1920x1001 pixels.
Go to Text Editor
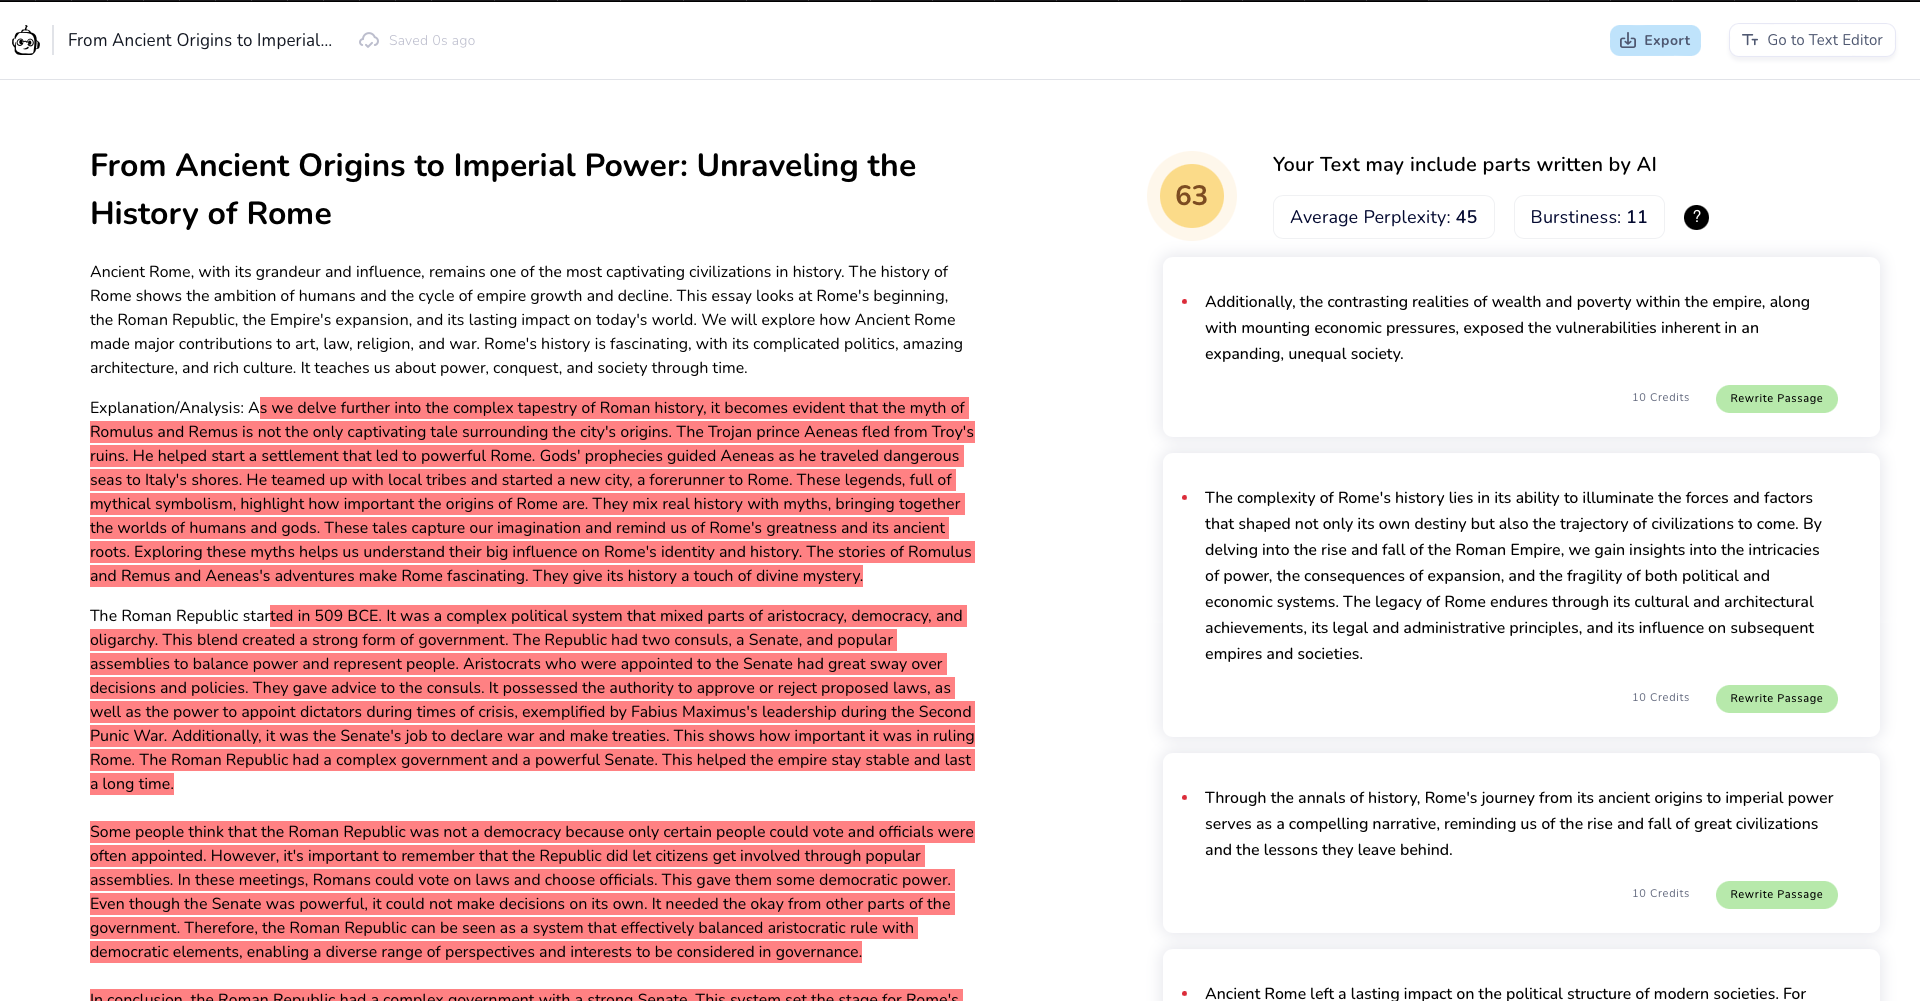click(1811, 40)
